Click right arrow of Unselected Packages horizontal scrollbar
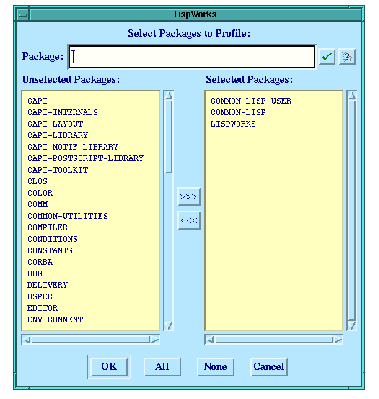 (155, 340)
